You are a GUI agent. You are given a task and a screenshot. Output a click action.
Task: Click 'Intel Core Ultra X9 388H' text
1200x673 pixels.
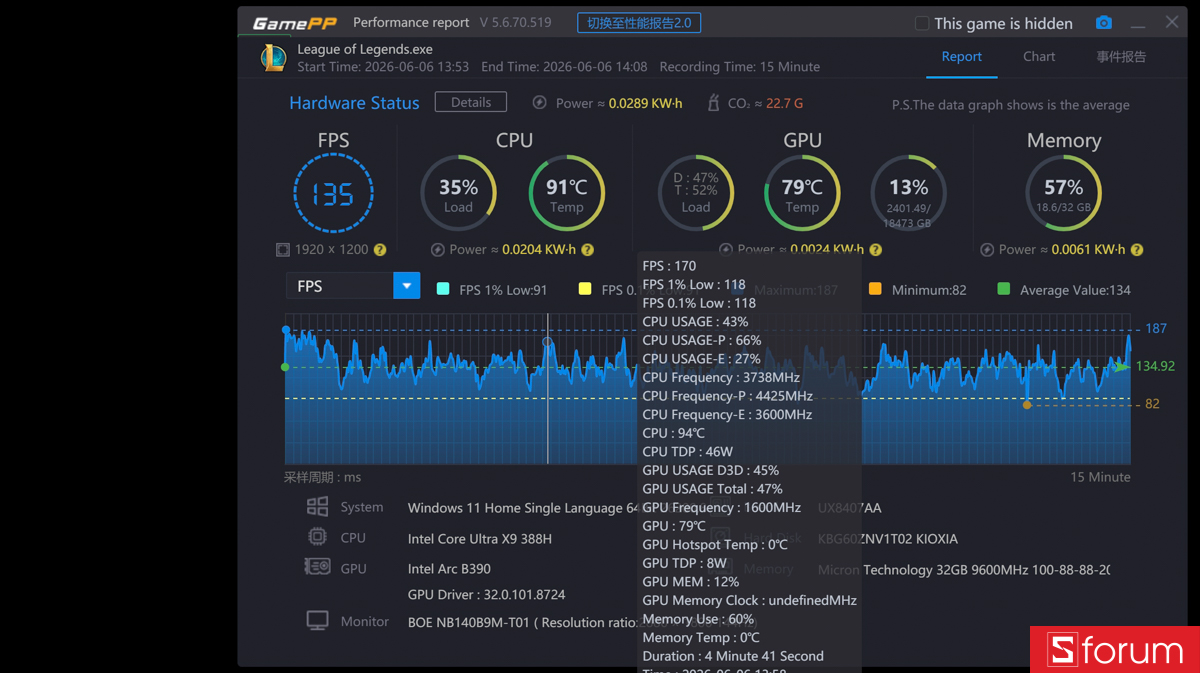pos(480,539)
